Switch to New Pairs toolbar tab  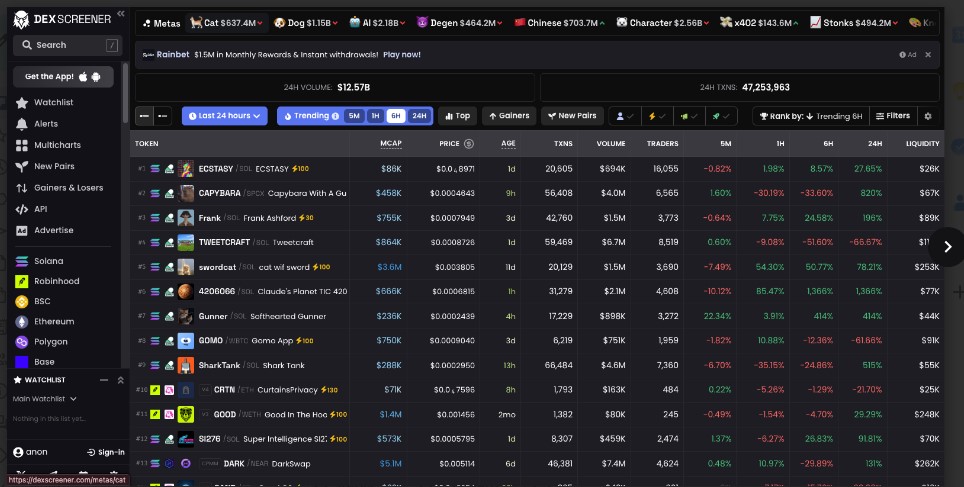pos(572,116)
